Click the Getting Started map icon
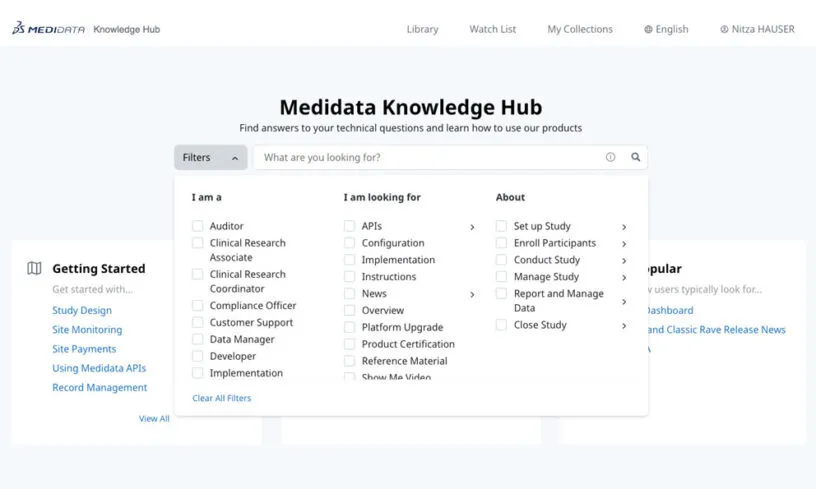 pos(34,268)
